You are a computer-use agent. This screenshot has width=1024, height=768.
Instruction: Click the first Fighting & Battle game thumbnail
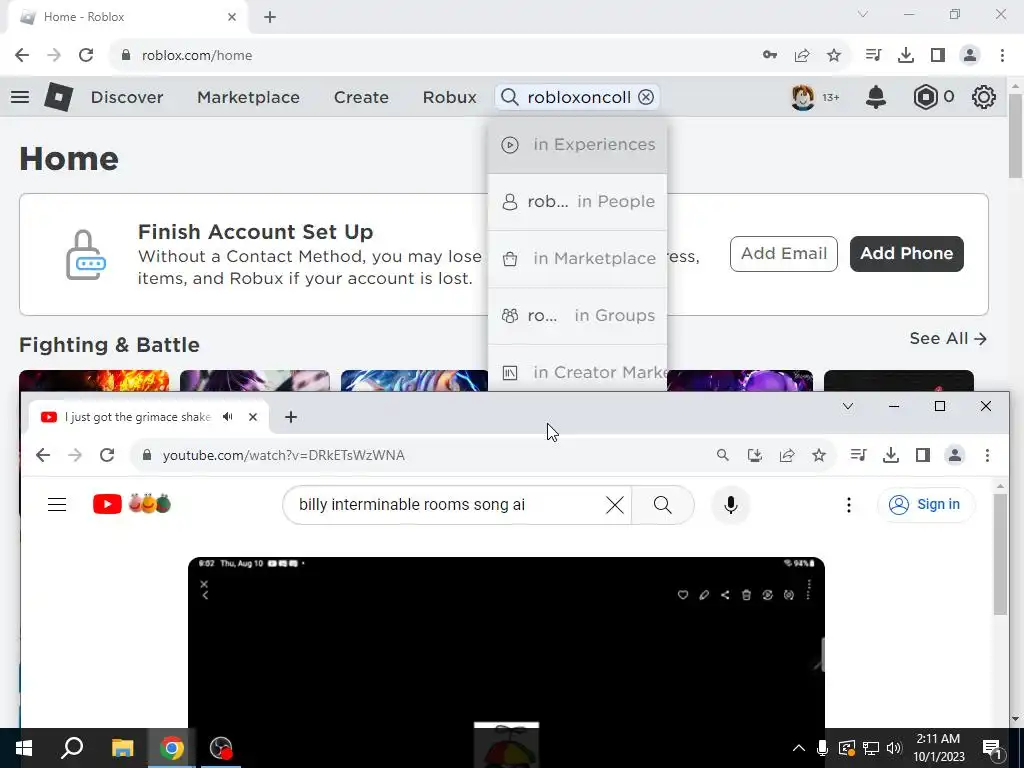click(x=94, y=381)
